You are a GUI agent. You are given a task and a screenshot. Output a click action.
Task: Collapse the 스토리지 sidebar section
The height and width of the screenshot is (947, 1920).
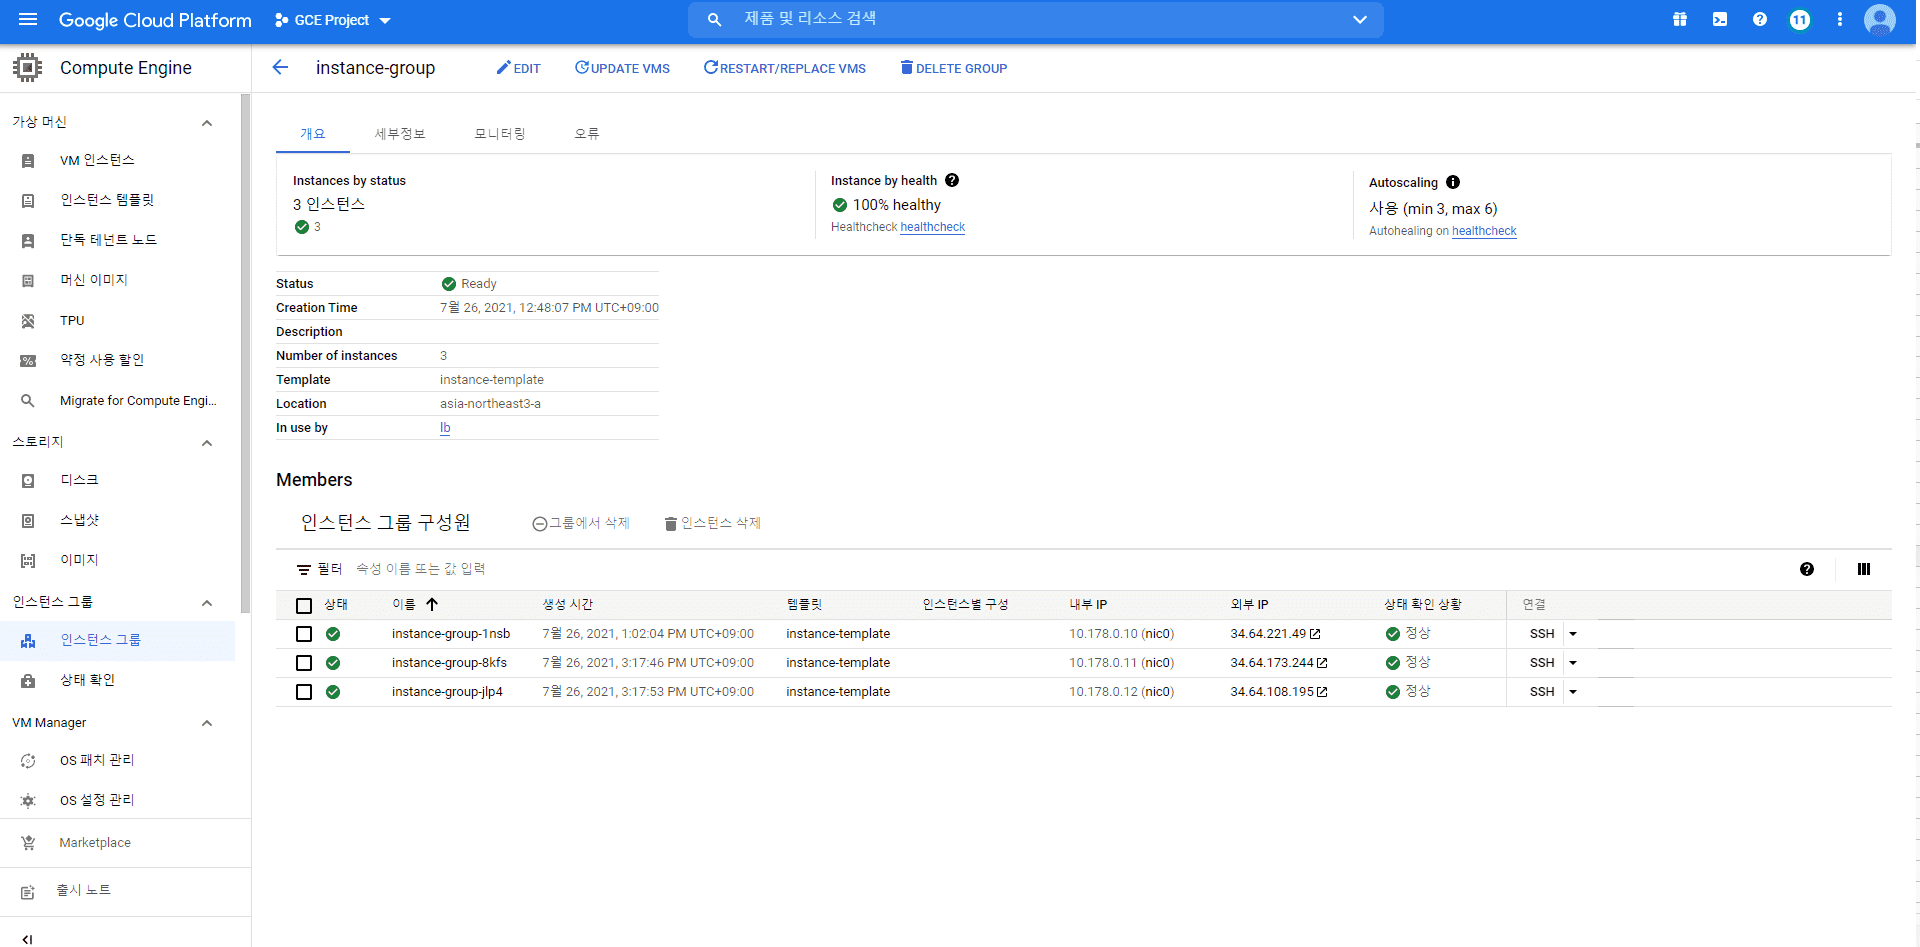point(207,443)
